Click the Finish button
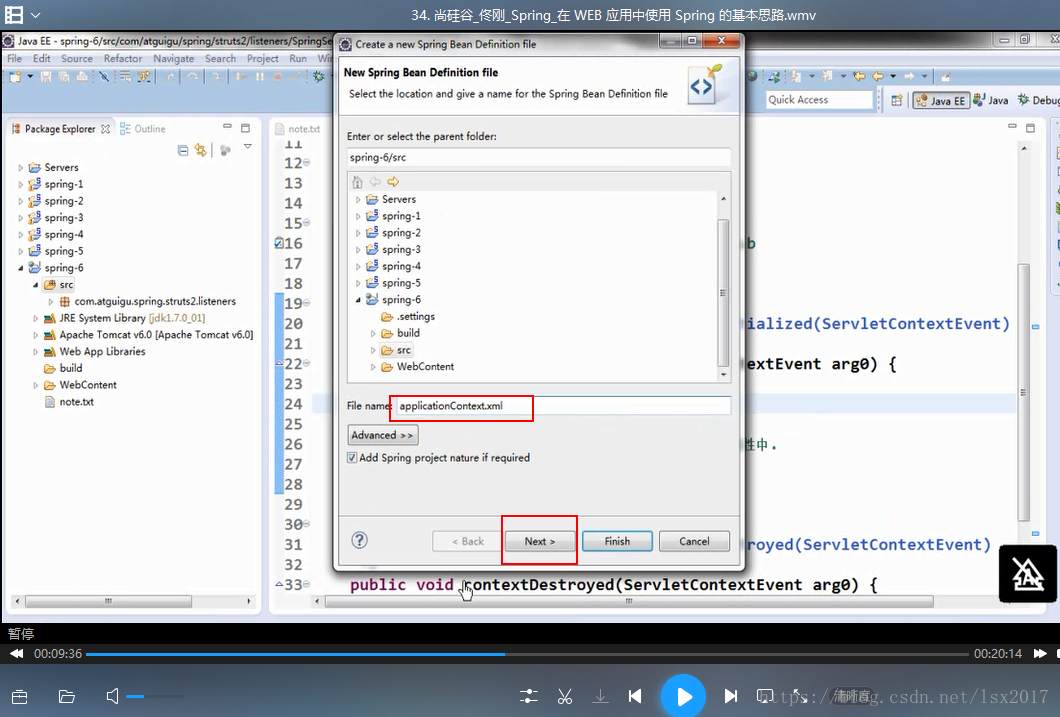 pyautogui.click(x=617, y=541)
